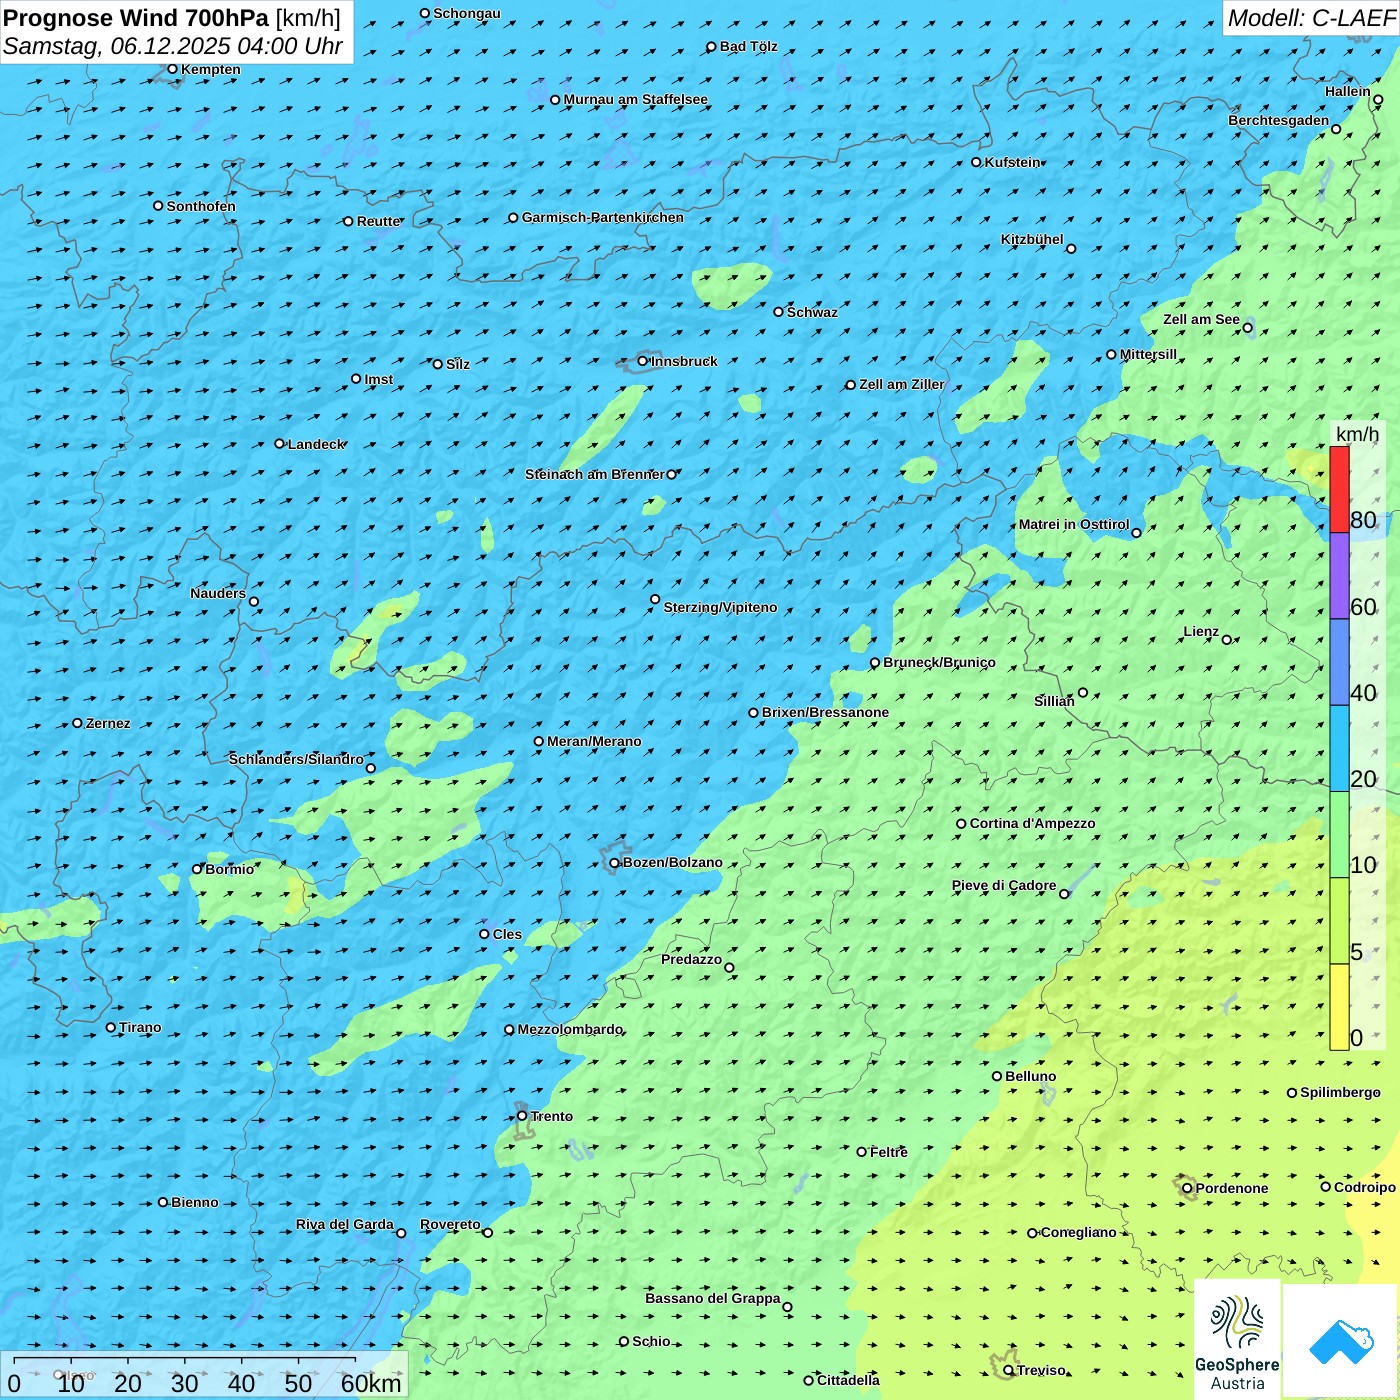
Task: Click the 'Steinach am Brenner' label
Action: tap(594, 474)
